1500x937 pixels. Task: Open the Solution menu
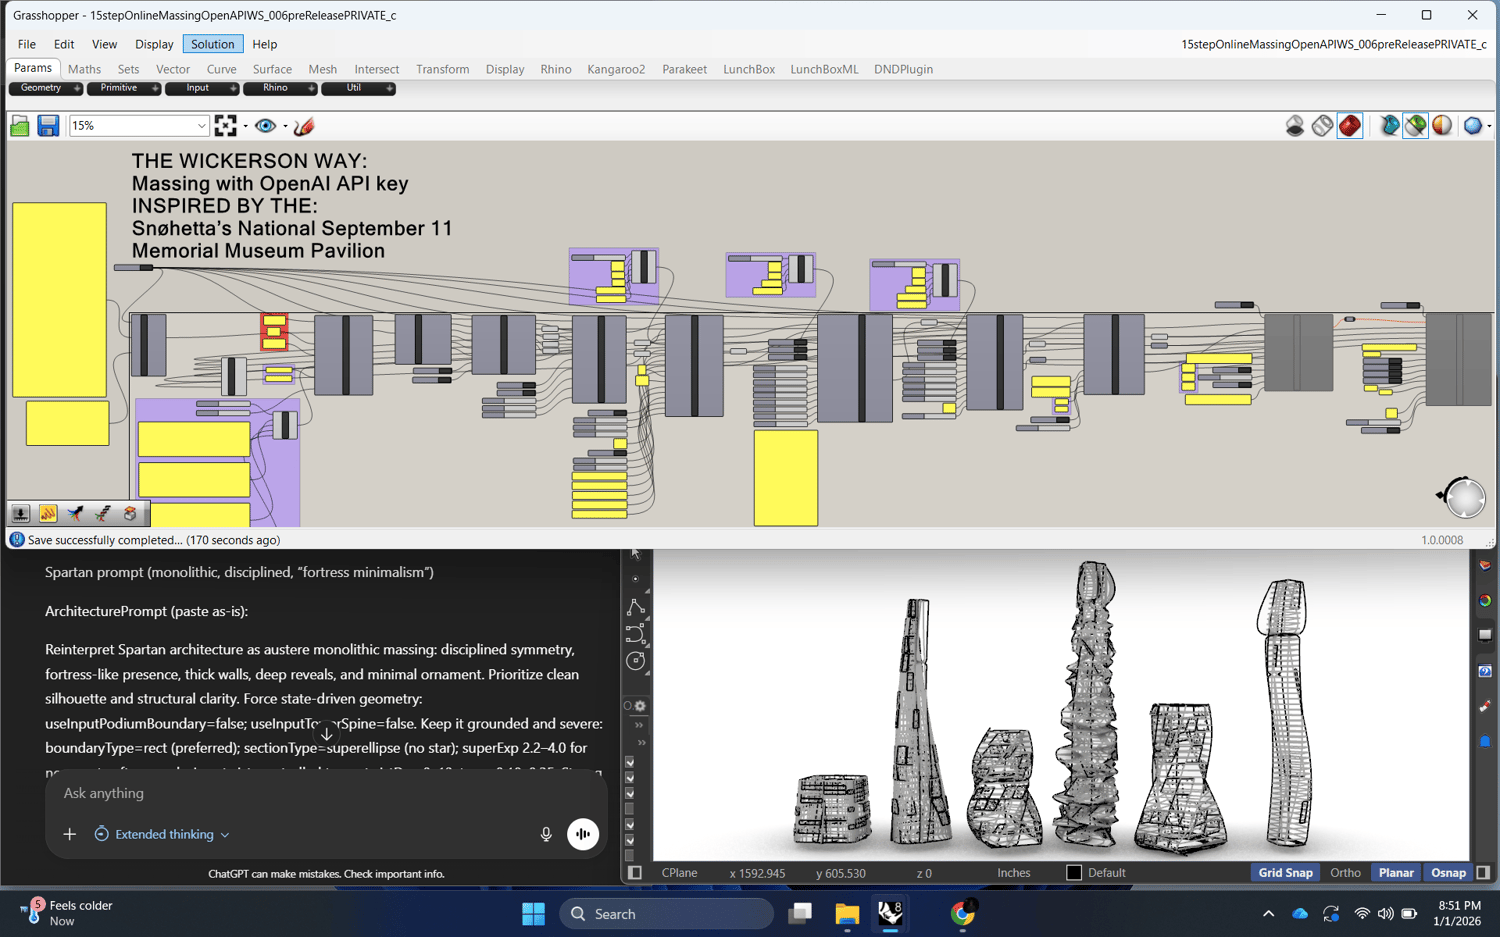coord(212,44)
